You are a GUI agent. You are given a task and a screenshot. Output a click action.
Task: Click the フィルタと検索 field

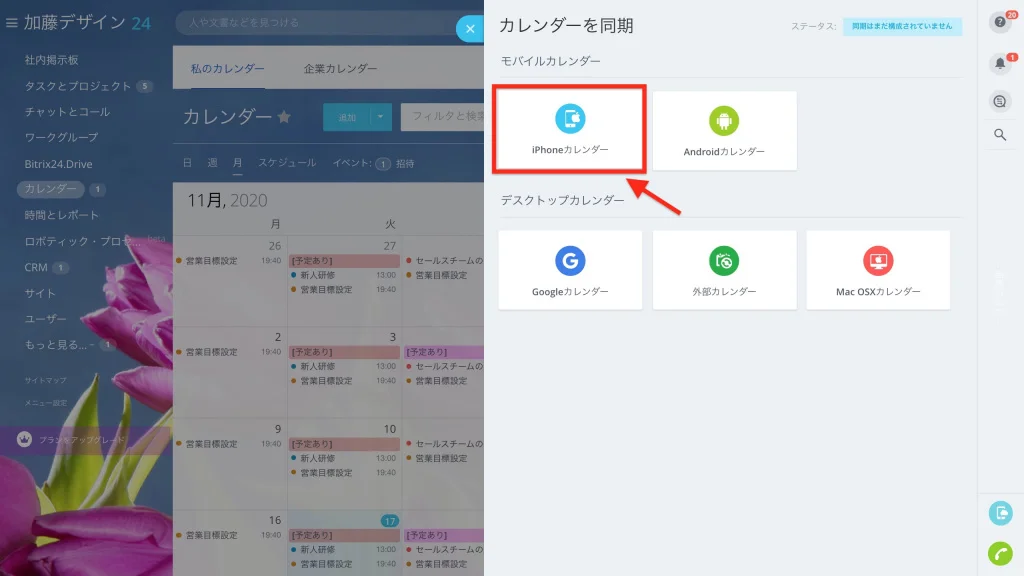(443, 117)
